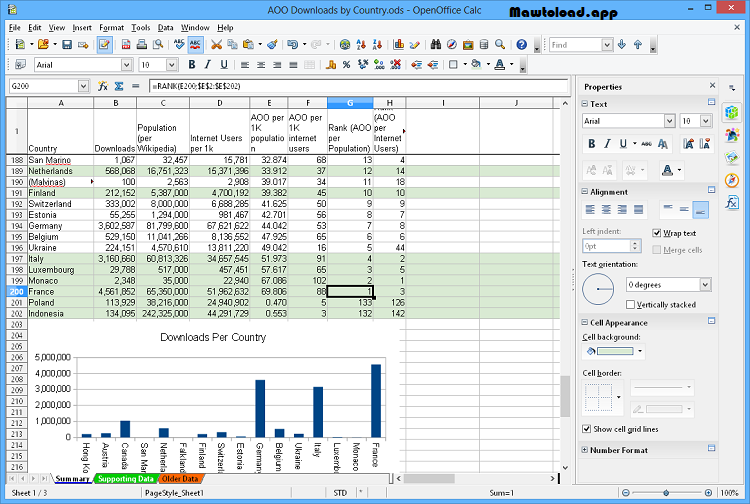
Task: Select column G header
Action: click(350, 103)
